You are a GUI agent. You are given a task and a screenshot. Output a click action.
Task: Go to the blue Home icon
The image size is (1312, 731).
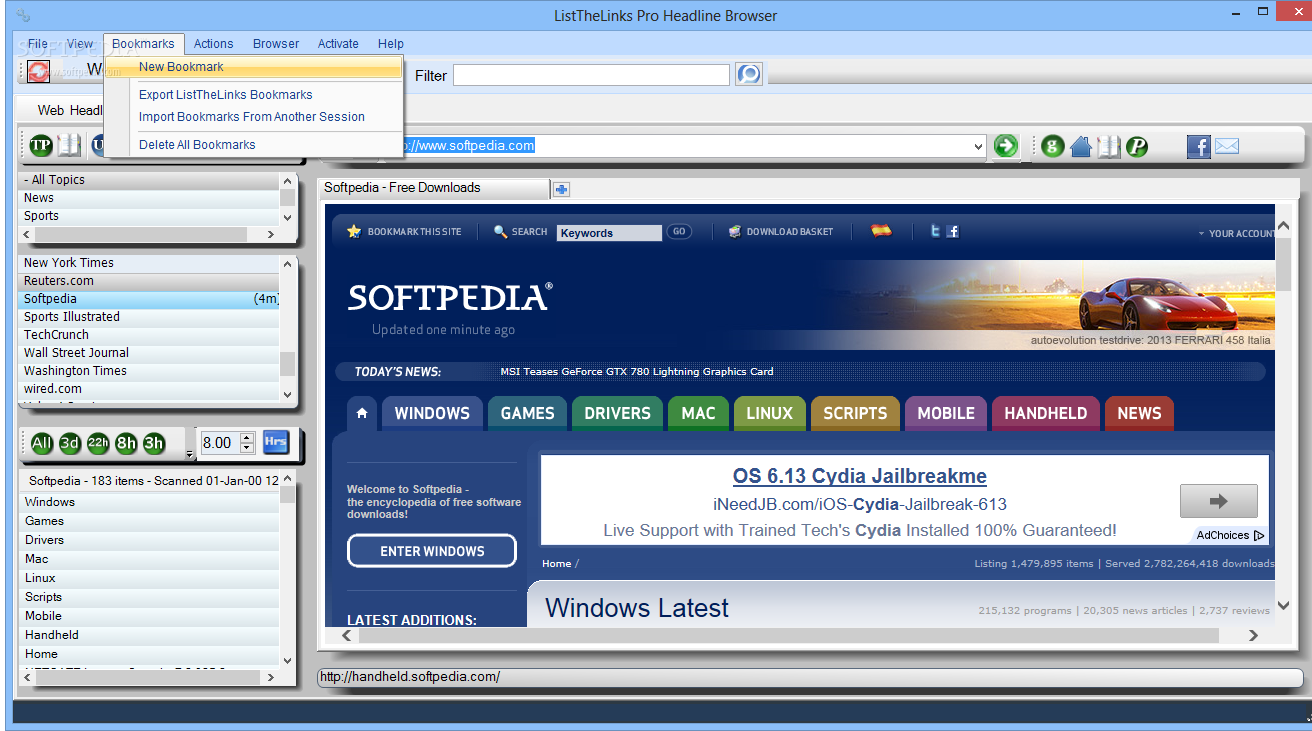coord(1080,146)
